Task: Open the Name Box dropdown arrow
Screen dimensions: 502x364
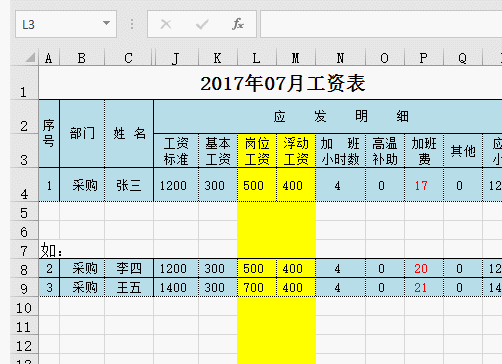Action: pos(106,23)
